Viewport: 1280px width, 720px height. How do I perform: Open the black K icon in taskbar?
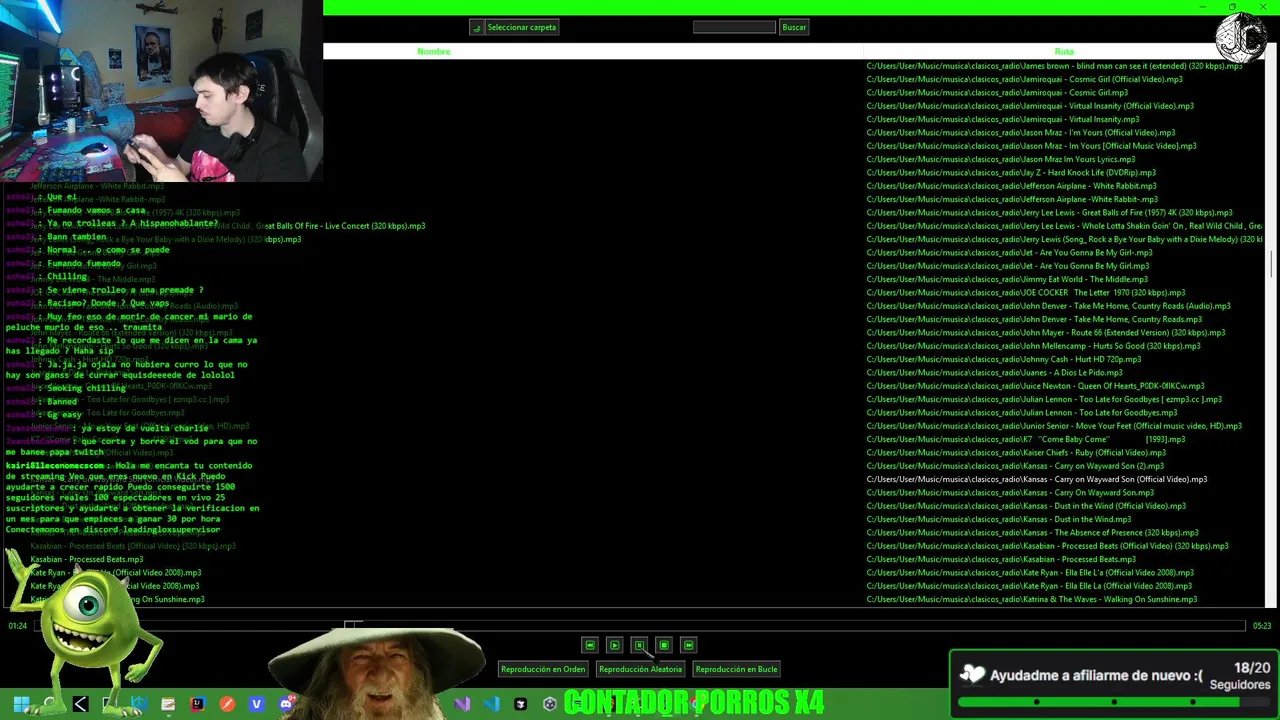(81, 704)
